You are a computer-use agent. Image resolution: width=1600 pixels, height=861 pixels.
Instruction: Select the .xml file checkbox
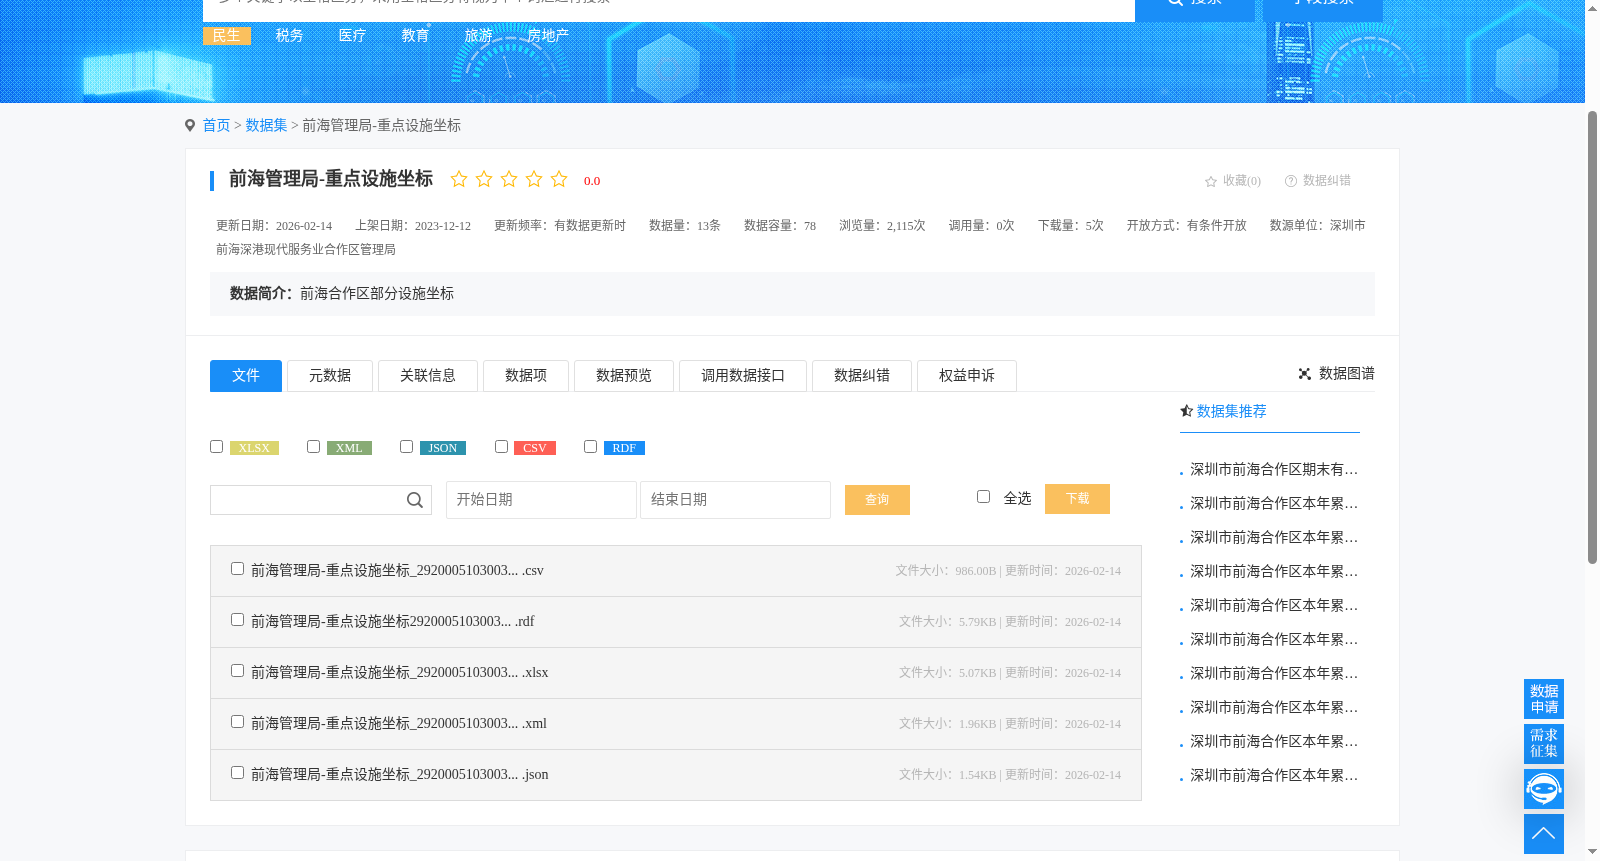[237, 722]
